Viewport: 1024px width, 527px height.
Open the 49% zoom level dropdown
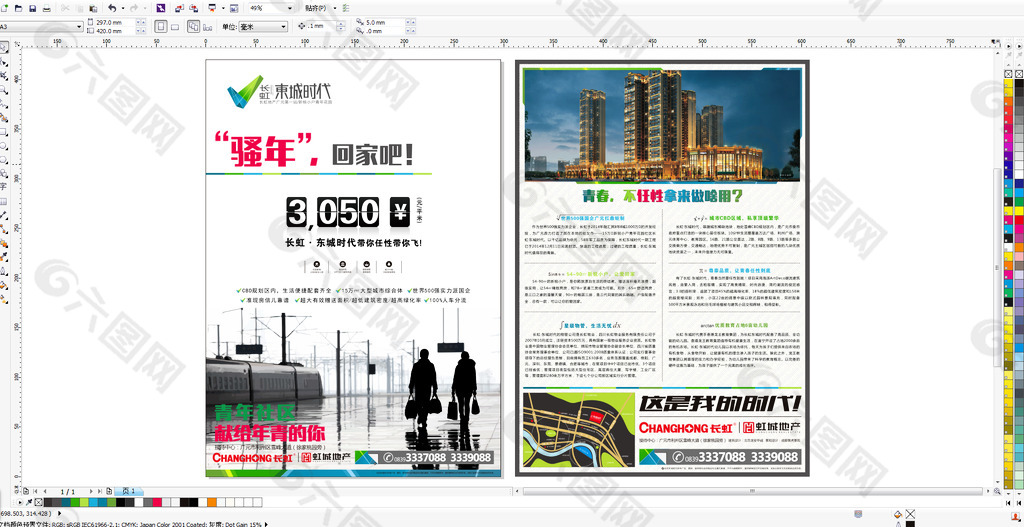(x=290, y=8)
